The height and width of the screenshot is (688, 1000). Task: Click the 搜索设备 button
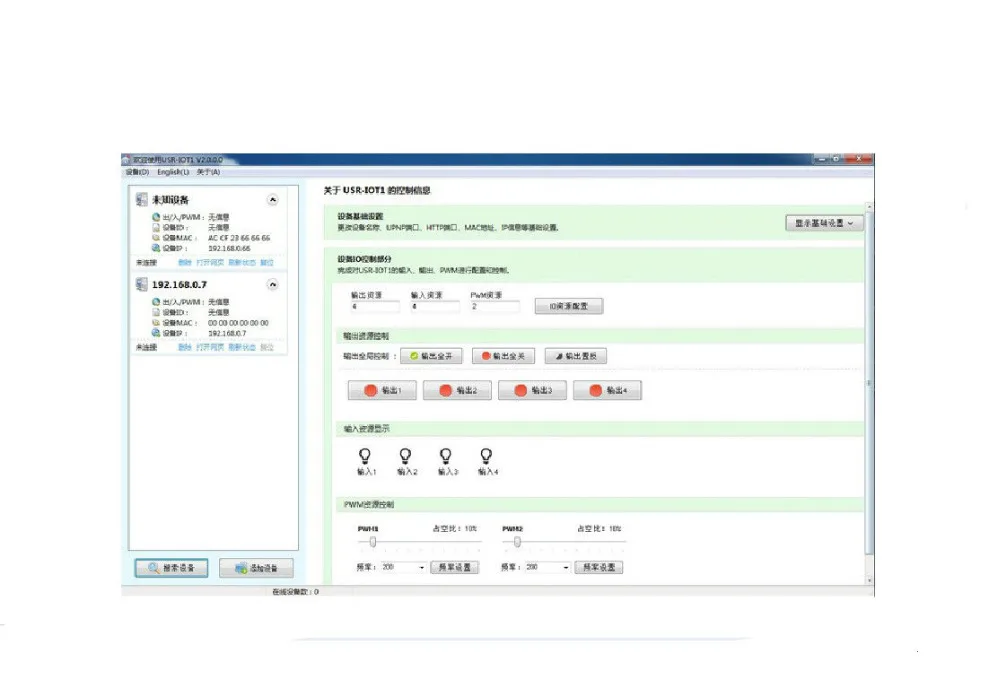tap(172, 567)
